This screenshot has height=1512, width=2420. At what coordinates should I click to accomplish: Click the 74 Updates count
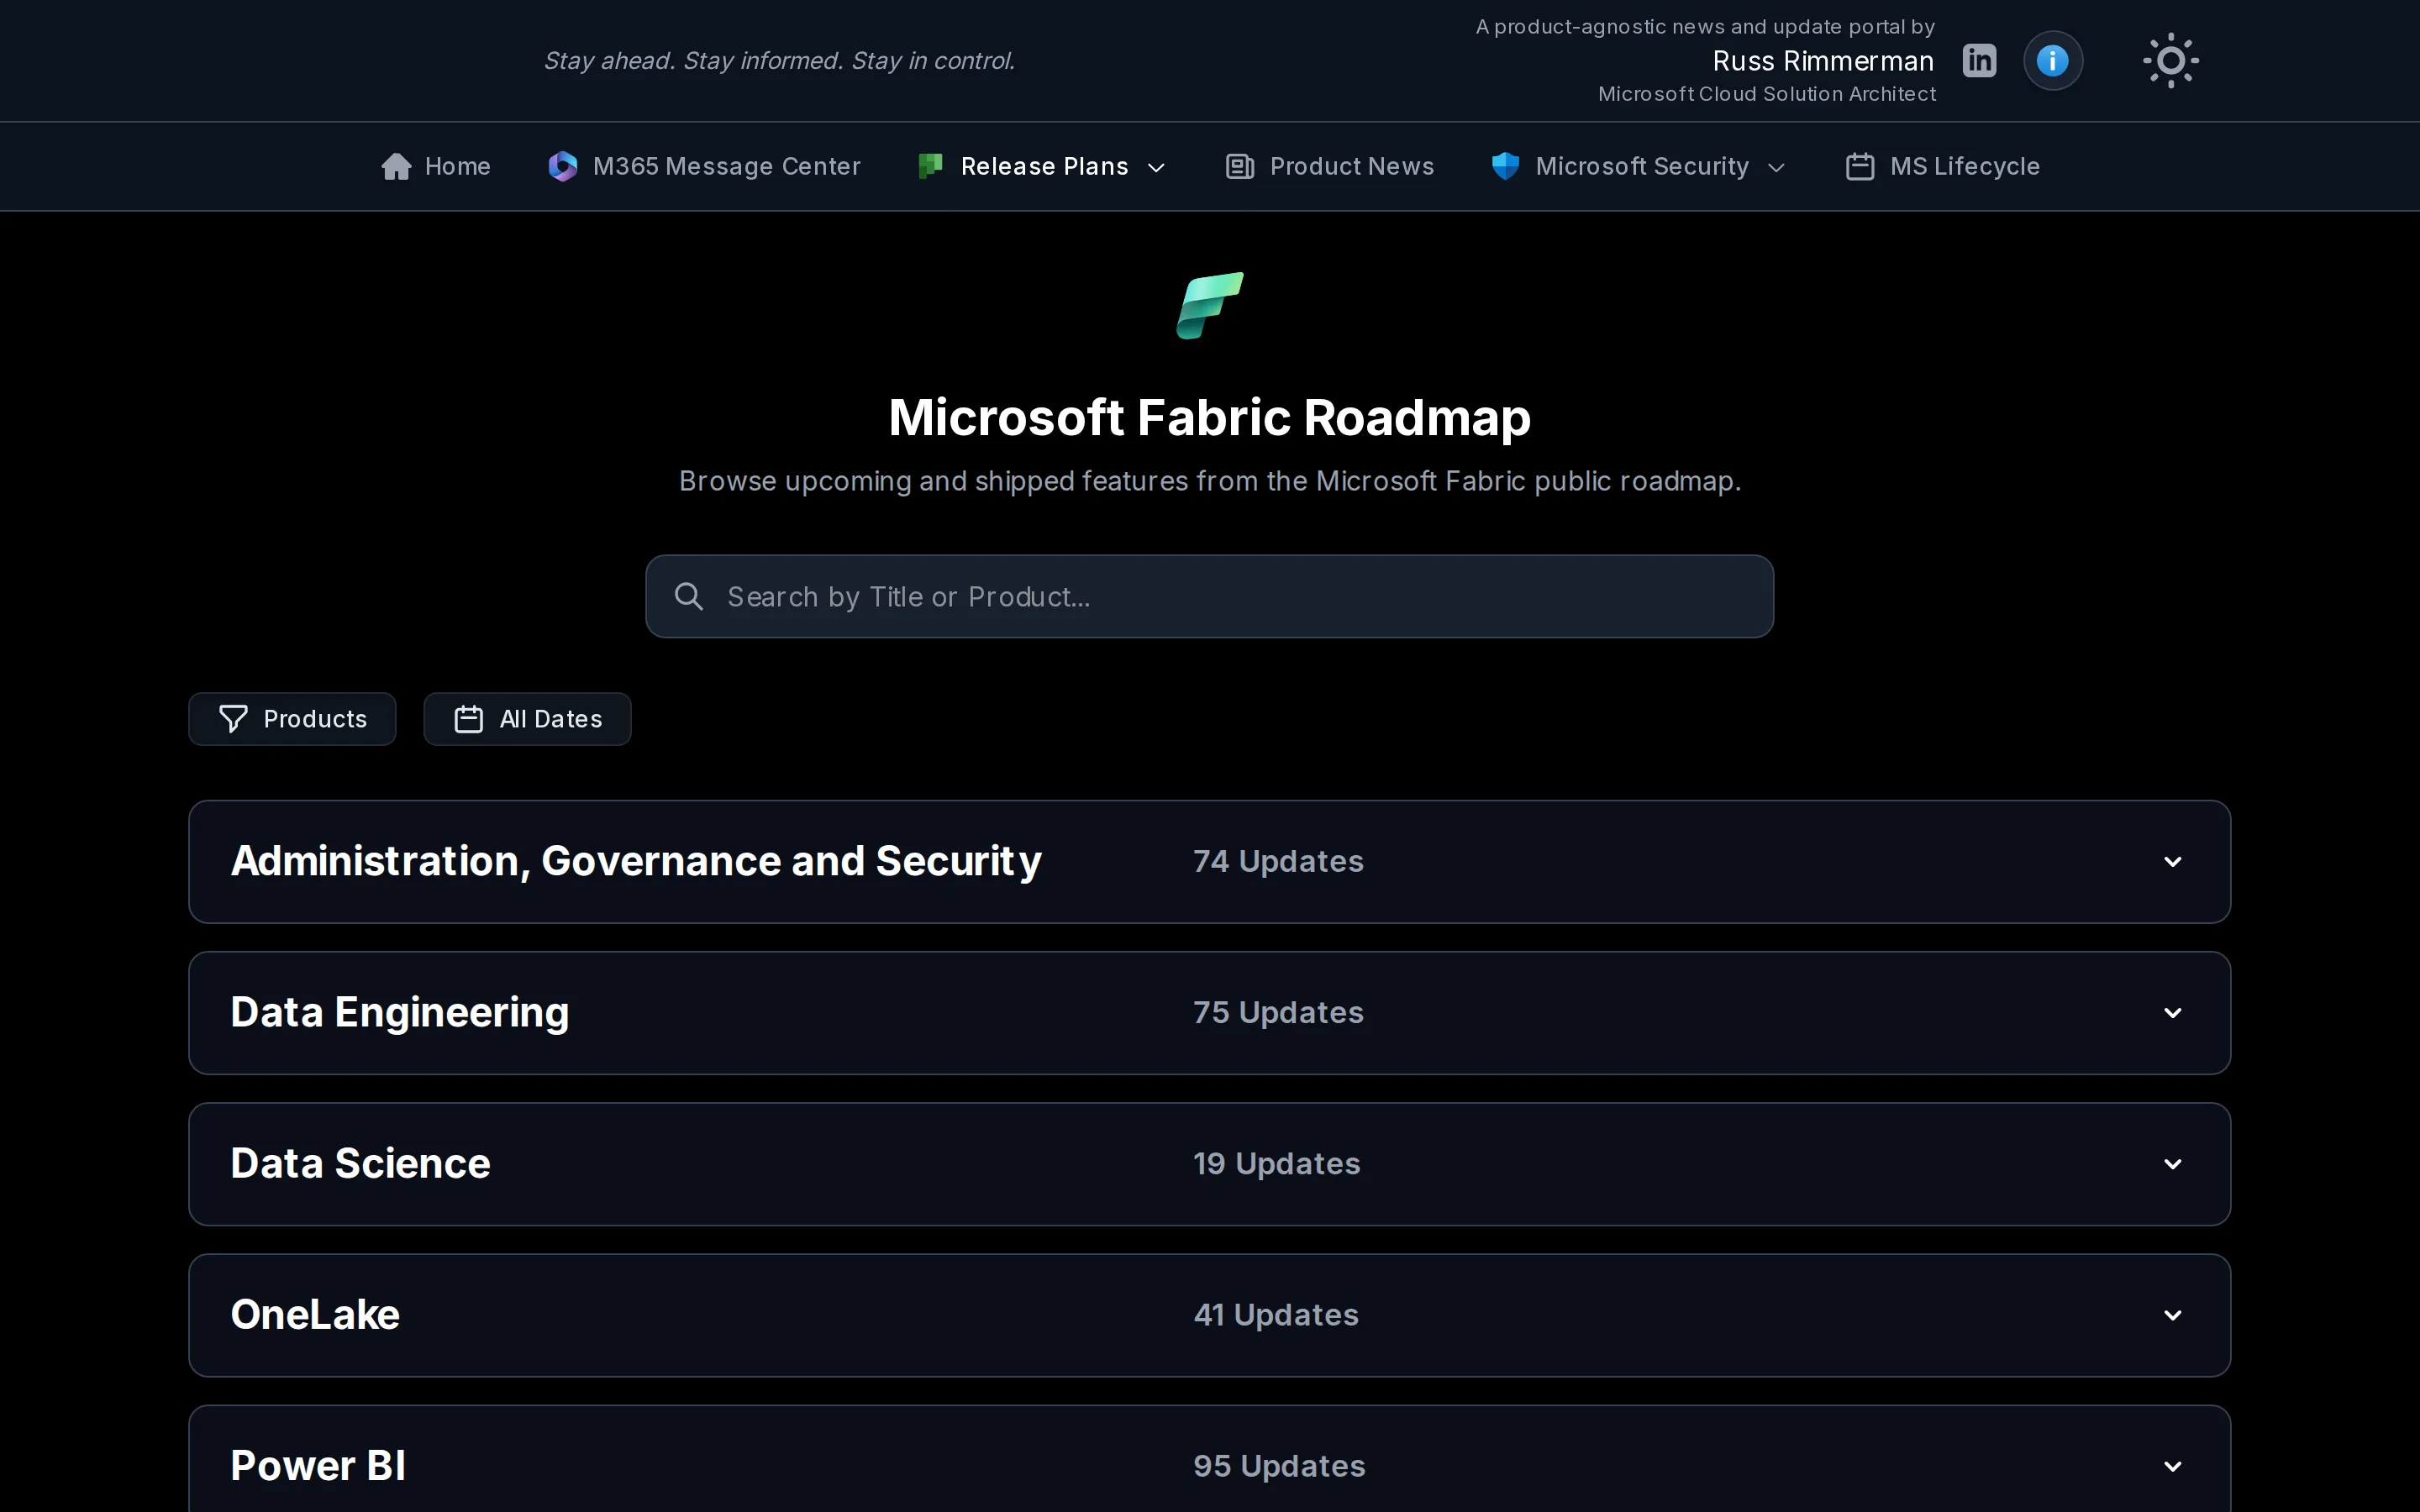coord(1278,861)
